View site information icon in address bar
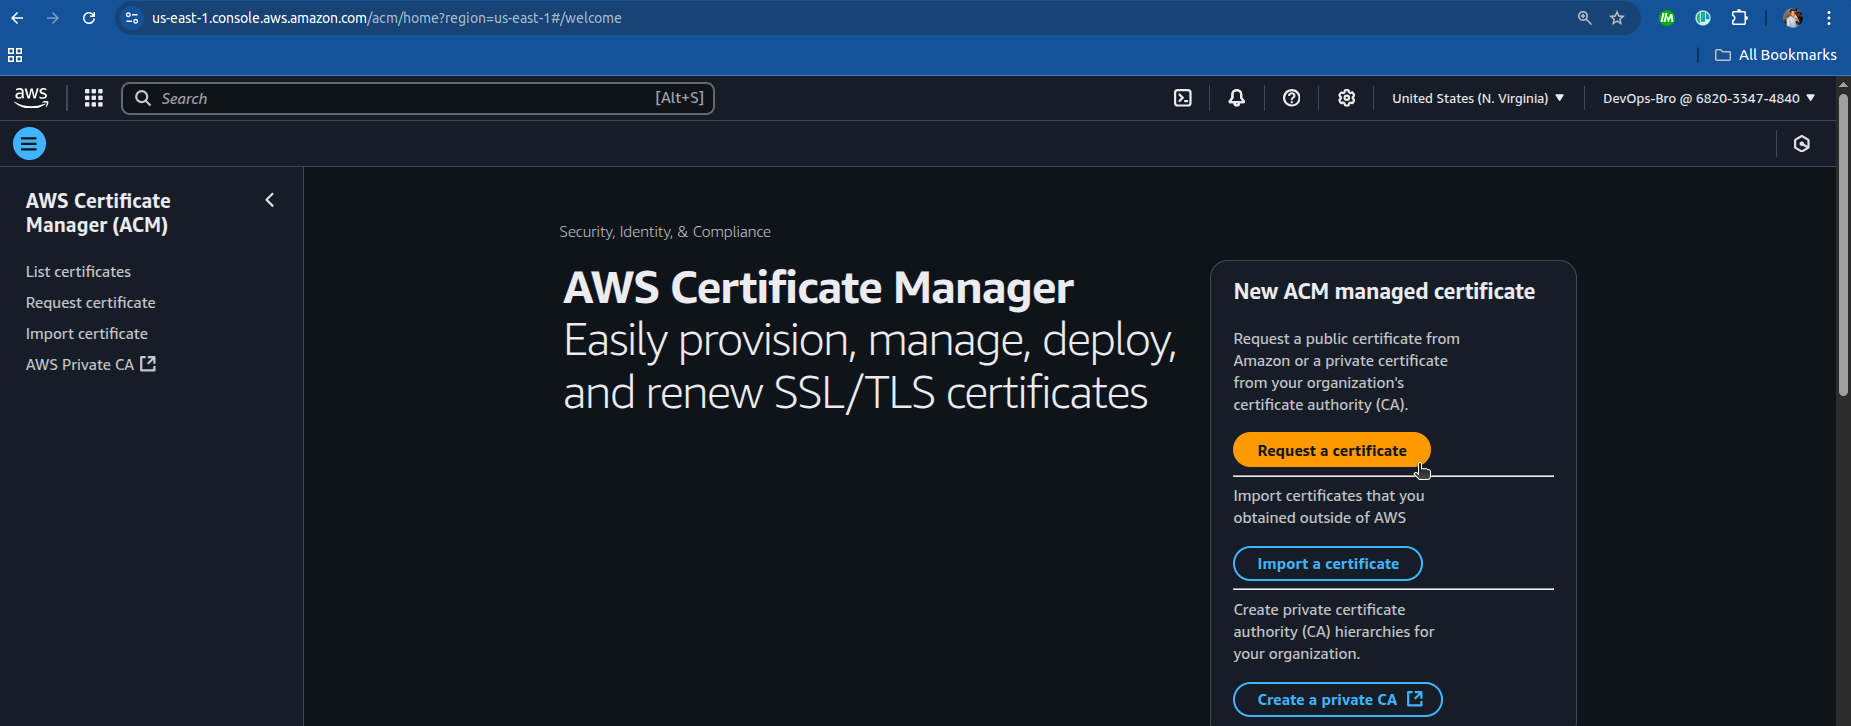This screenshot has height=726, width=1851. (132, 18)
